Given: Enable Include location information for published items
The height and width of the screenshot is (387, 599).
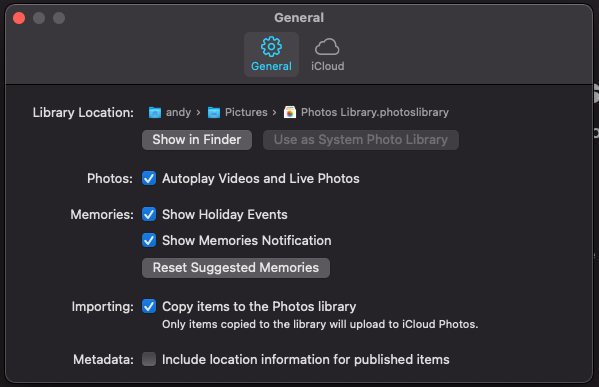Looking at the screenshot, I should point(149,359).
